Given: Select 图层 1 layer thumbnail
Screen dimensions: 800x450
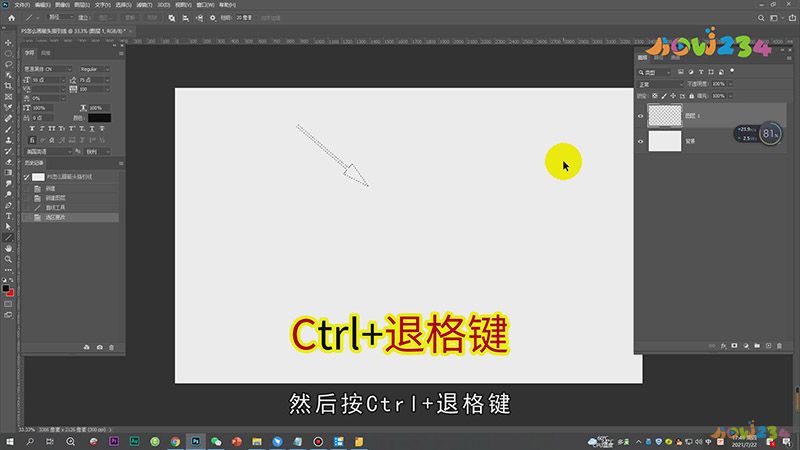Looking at the screenshot, I should click(x=665, y=116).
